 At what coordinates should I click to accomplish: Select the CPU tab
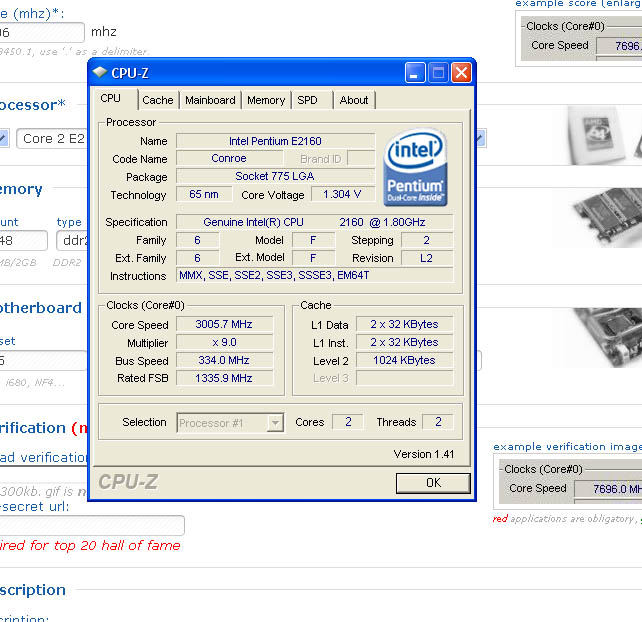click(111, 99)
